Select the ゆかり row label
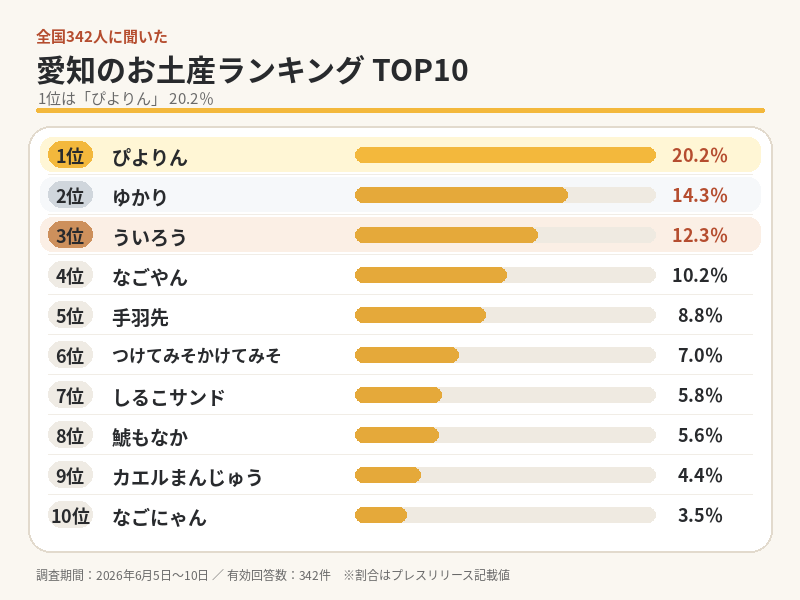The width and height of the screenshot is (800, 600). point(140,197)
